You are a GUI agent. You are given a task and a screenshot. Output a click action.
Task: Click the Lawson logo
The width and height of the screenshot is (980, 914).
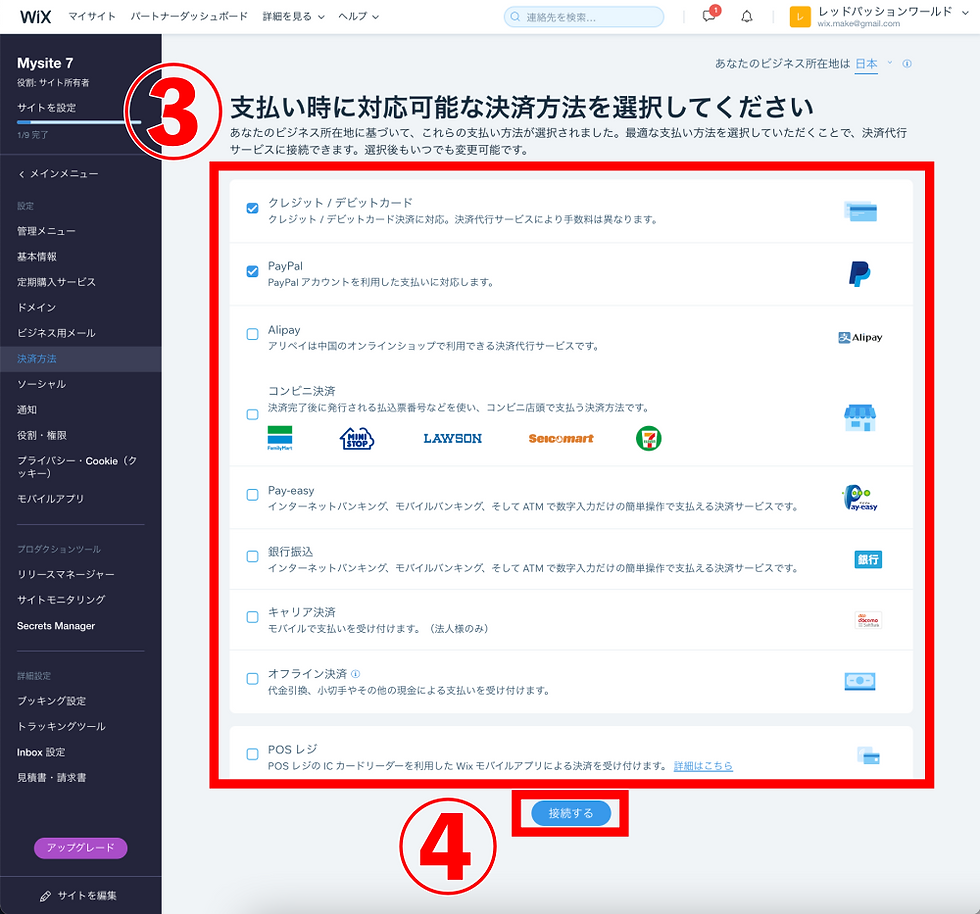coord(452,438)
